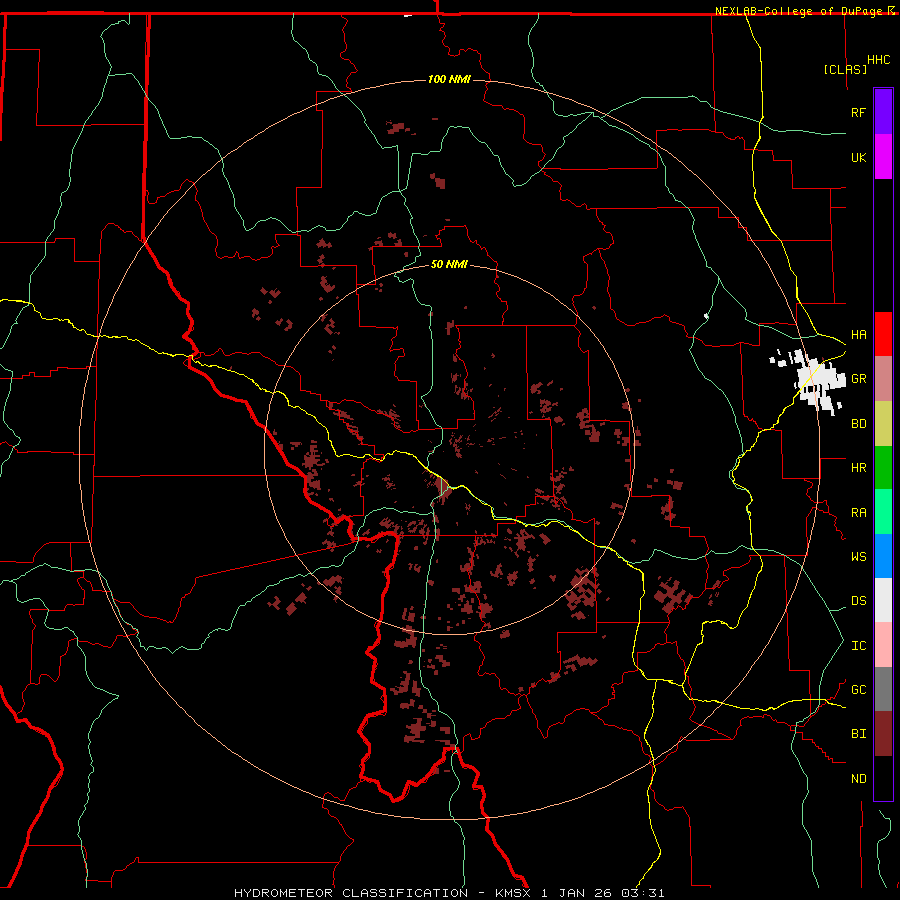Image resolution: width=900 pixels, height=900 pixels.
Task: Select the "GR" legend text label
Action: coord(859,379)
